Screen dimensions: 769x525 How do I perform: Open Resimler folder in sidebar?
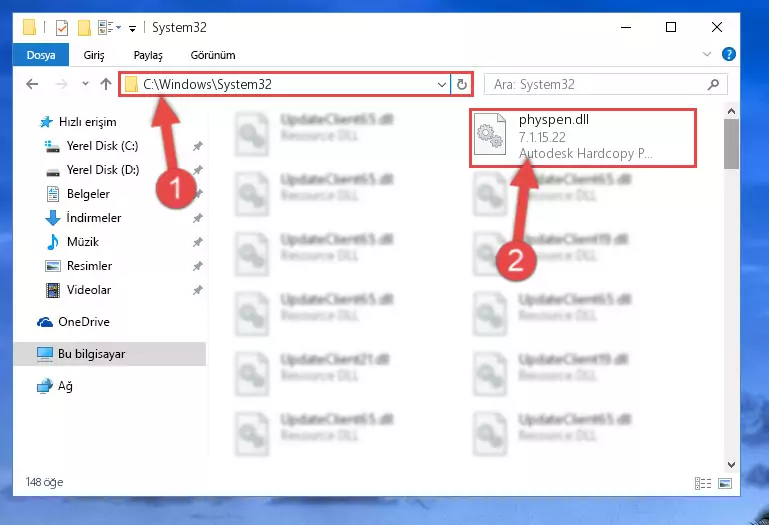click(89, 266)
